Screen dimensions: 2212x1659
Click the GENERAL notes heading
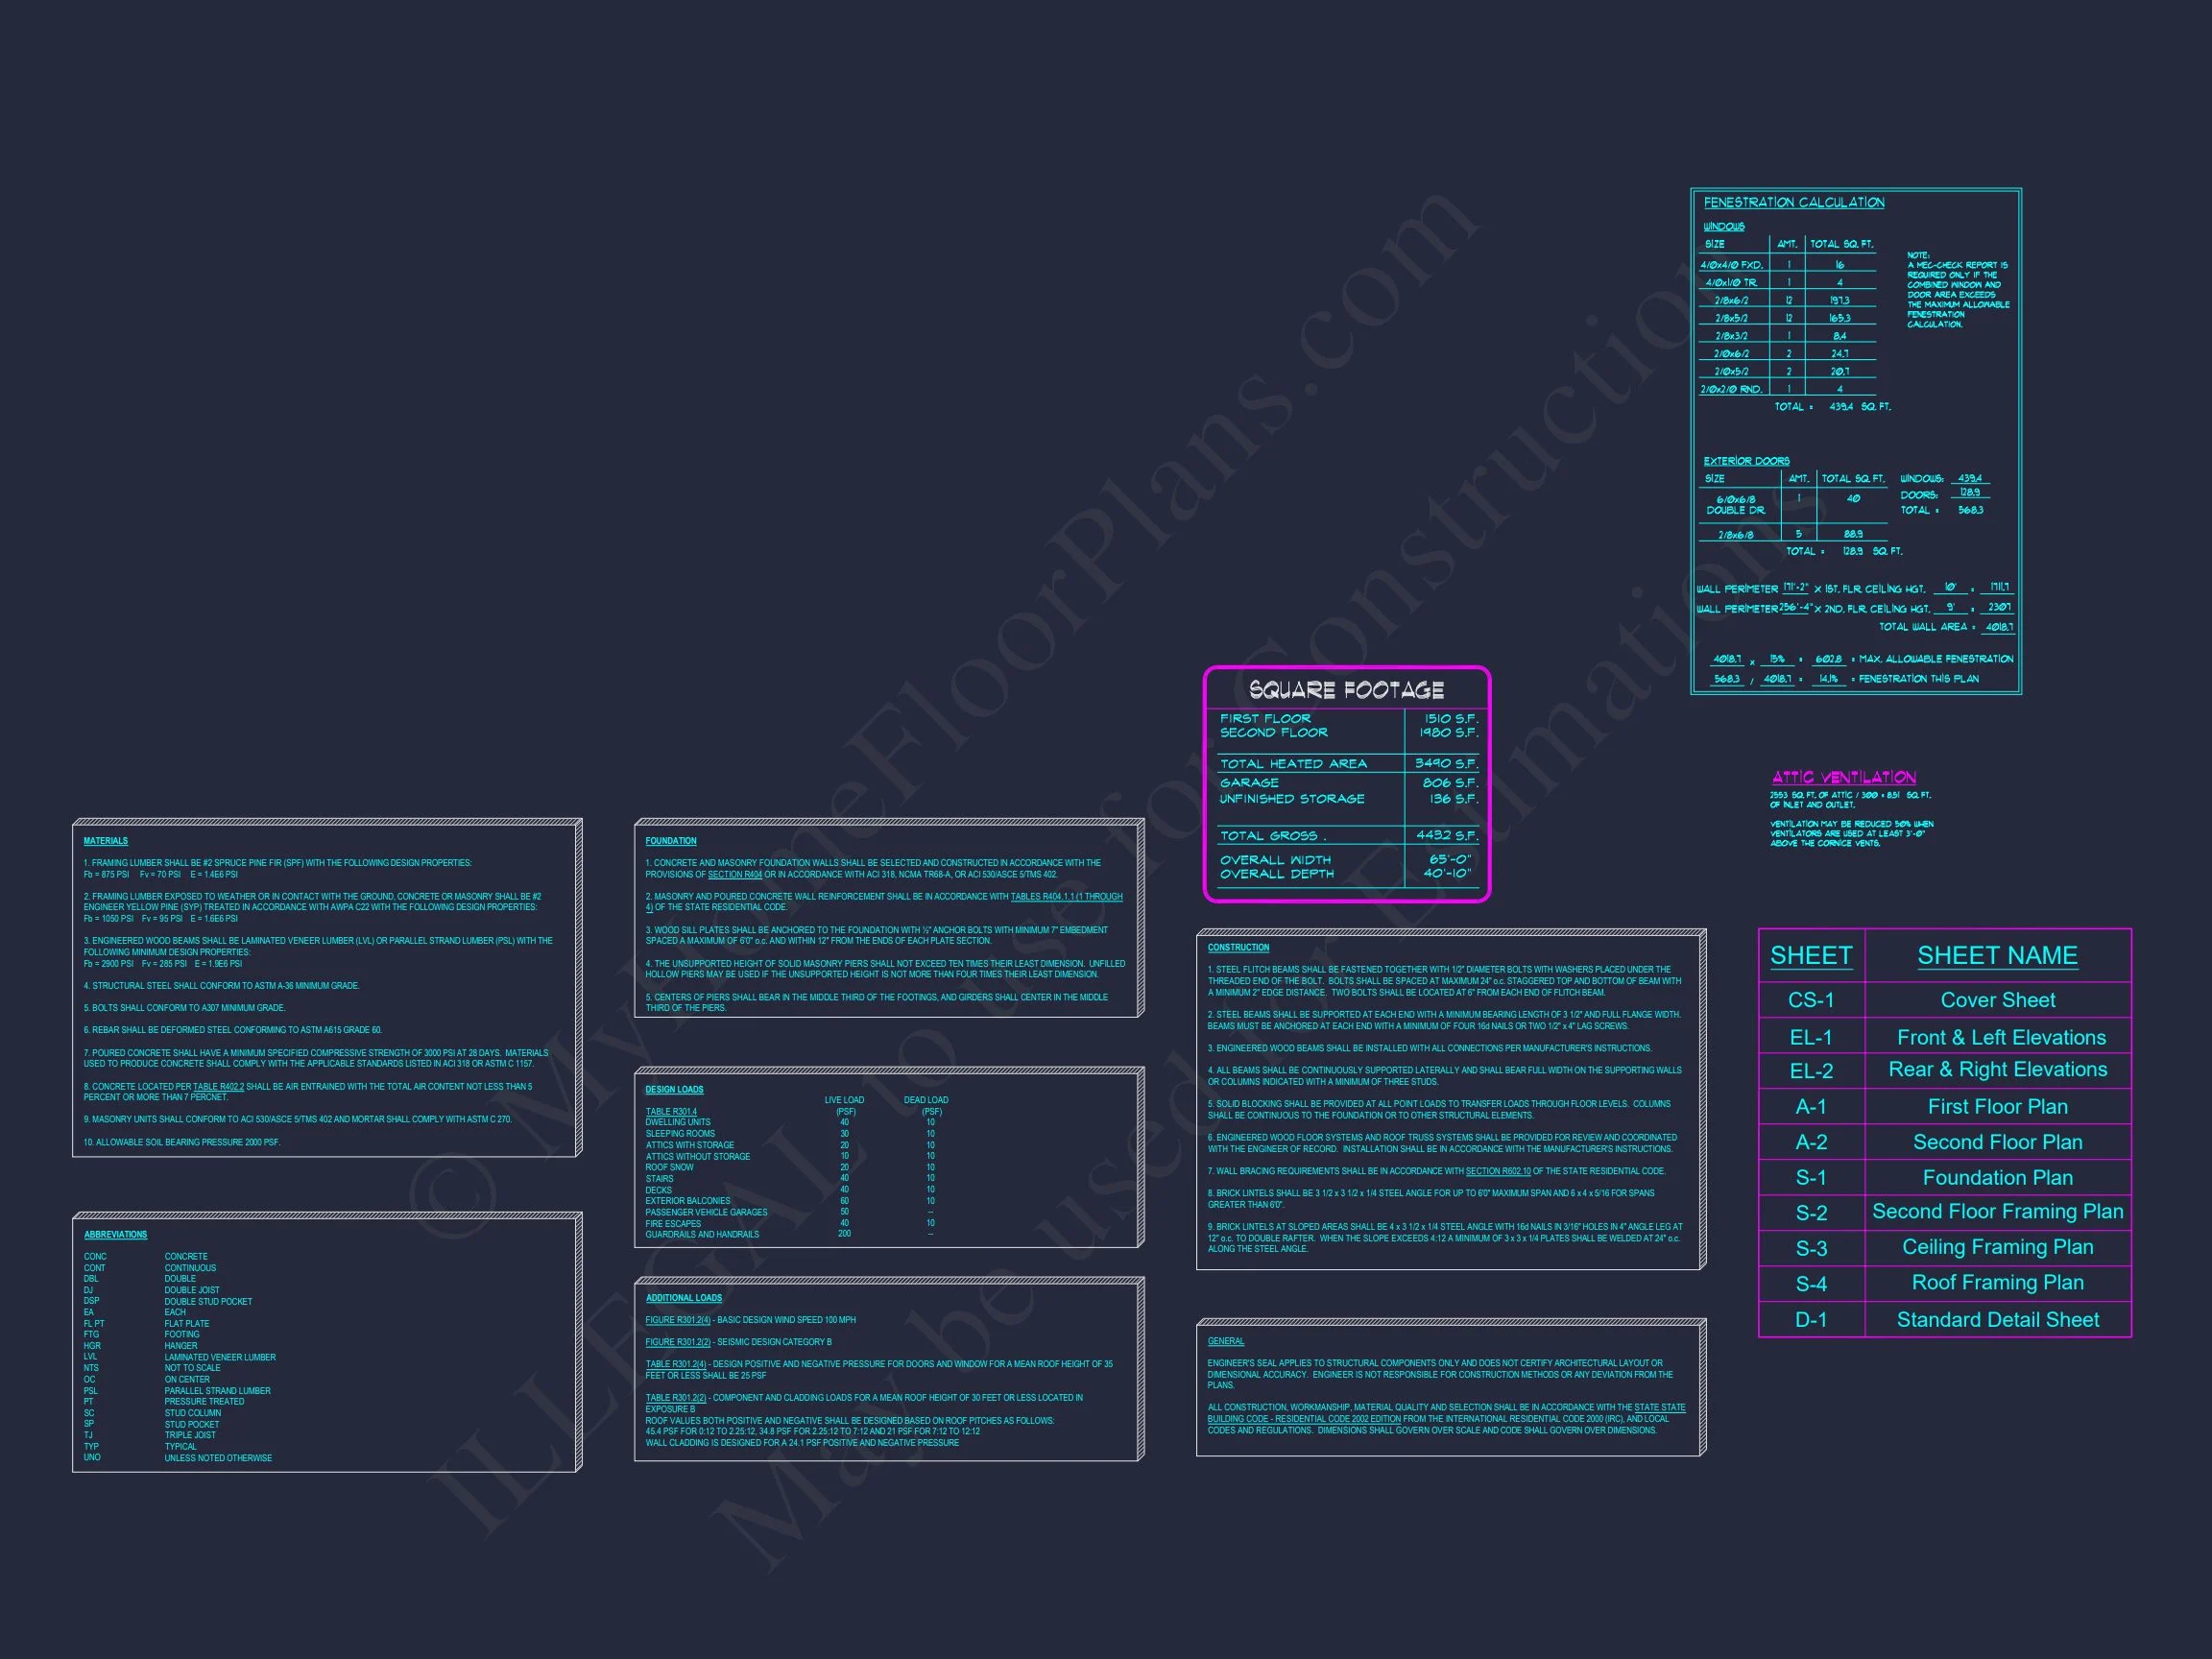pyautogui.click(x=1225, y=1341)
